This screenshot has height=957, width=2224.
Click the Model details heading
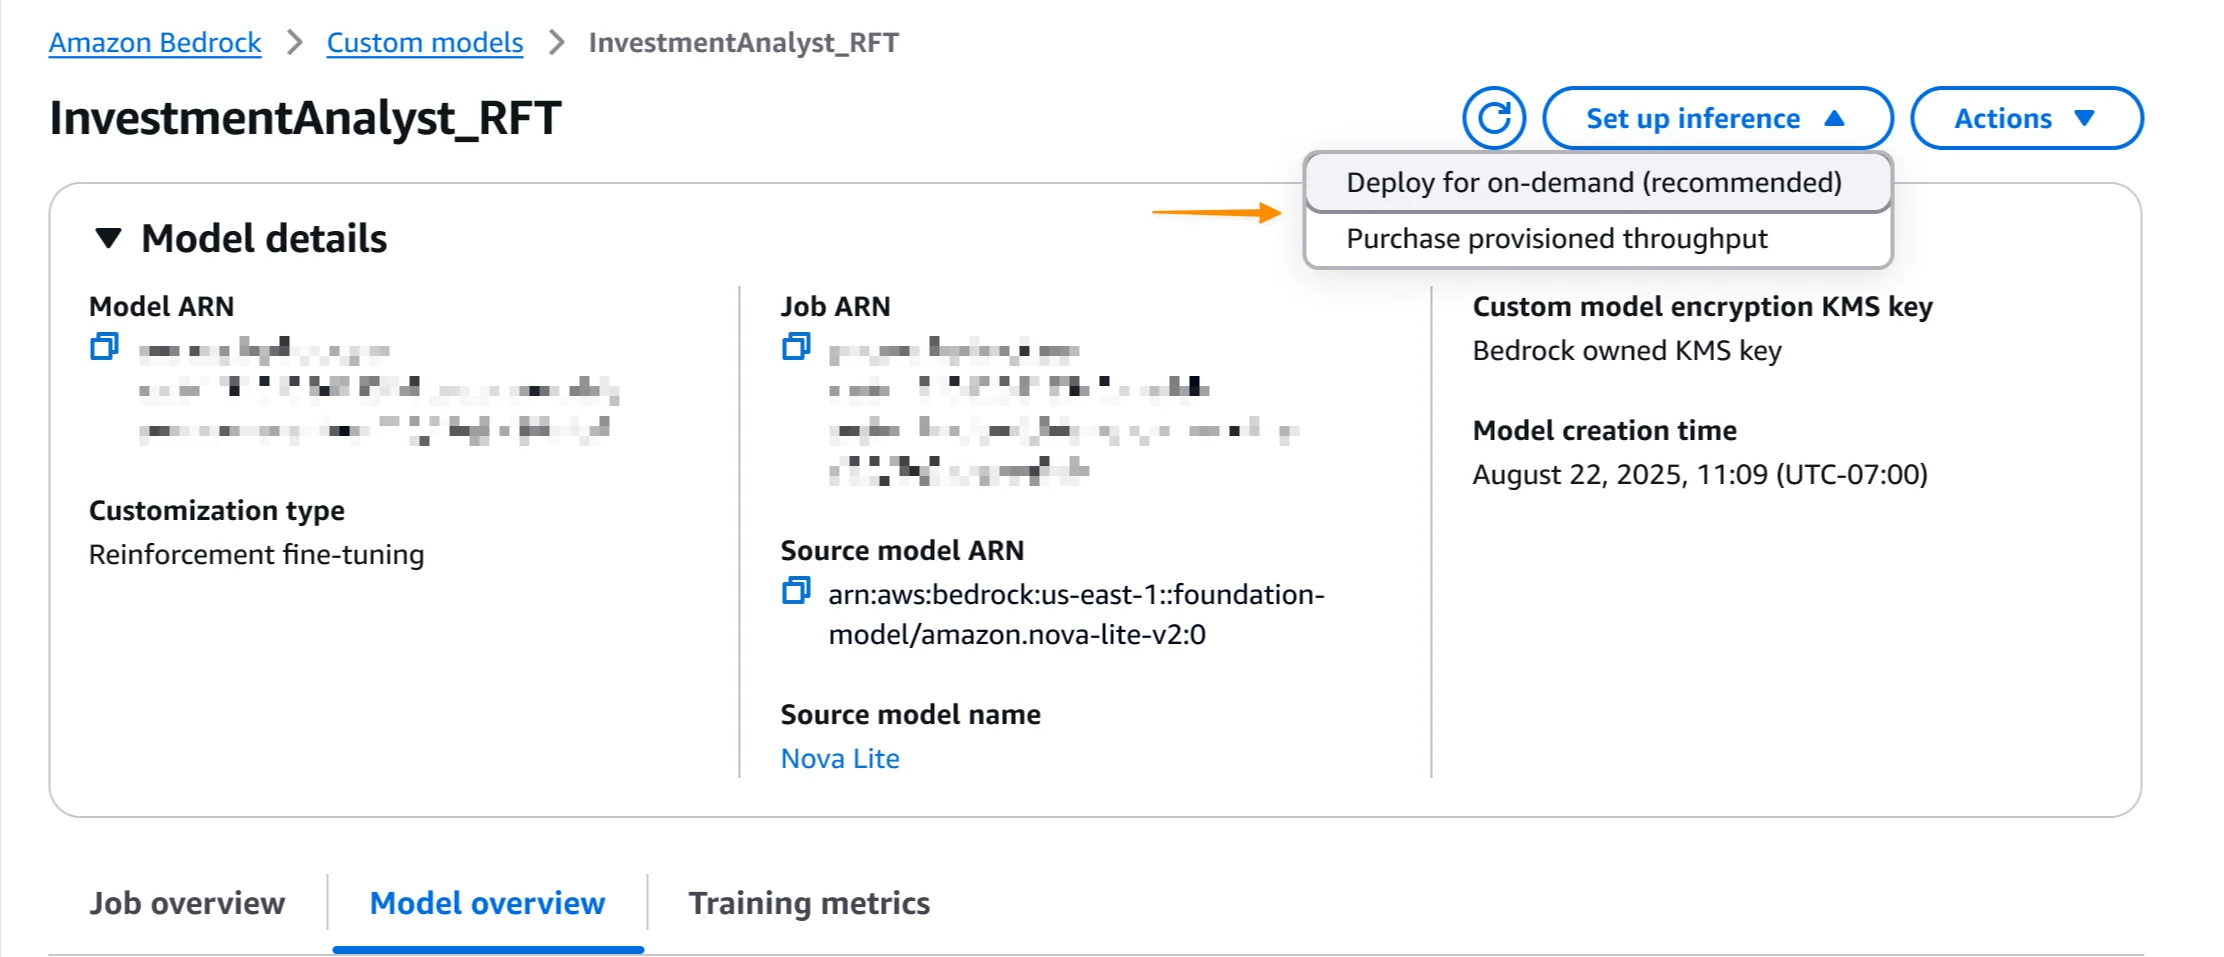coord(264,238)
